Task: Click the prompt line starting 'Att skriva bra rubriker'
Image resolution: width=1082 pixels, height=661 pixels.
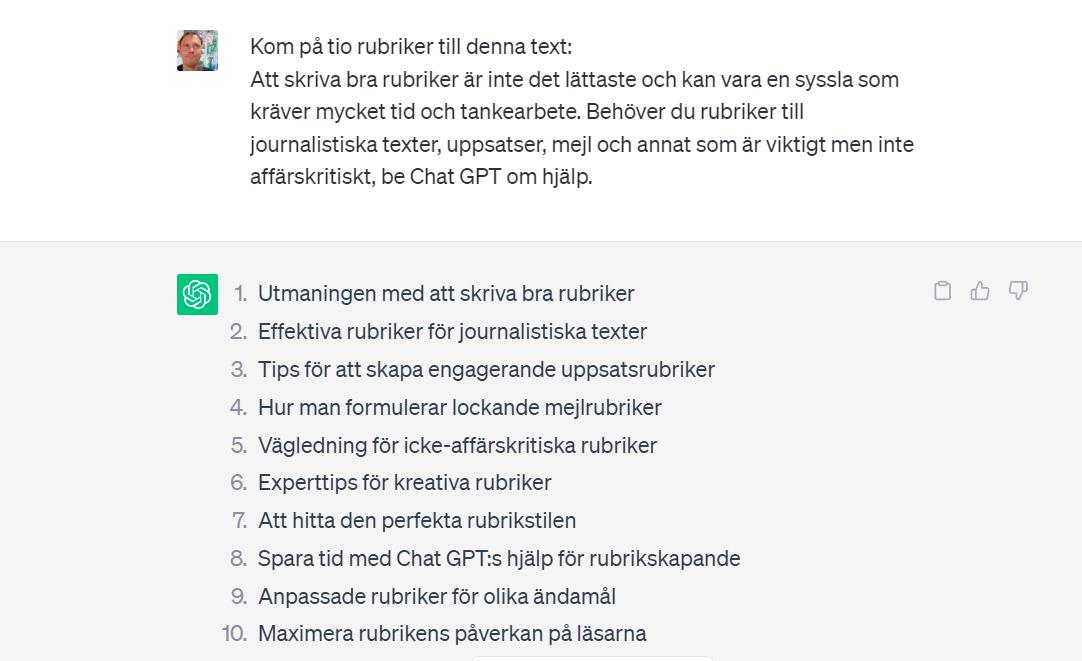Action: pyautogui.click(x=574, y=79)
